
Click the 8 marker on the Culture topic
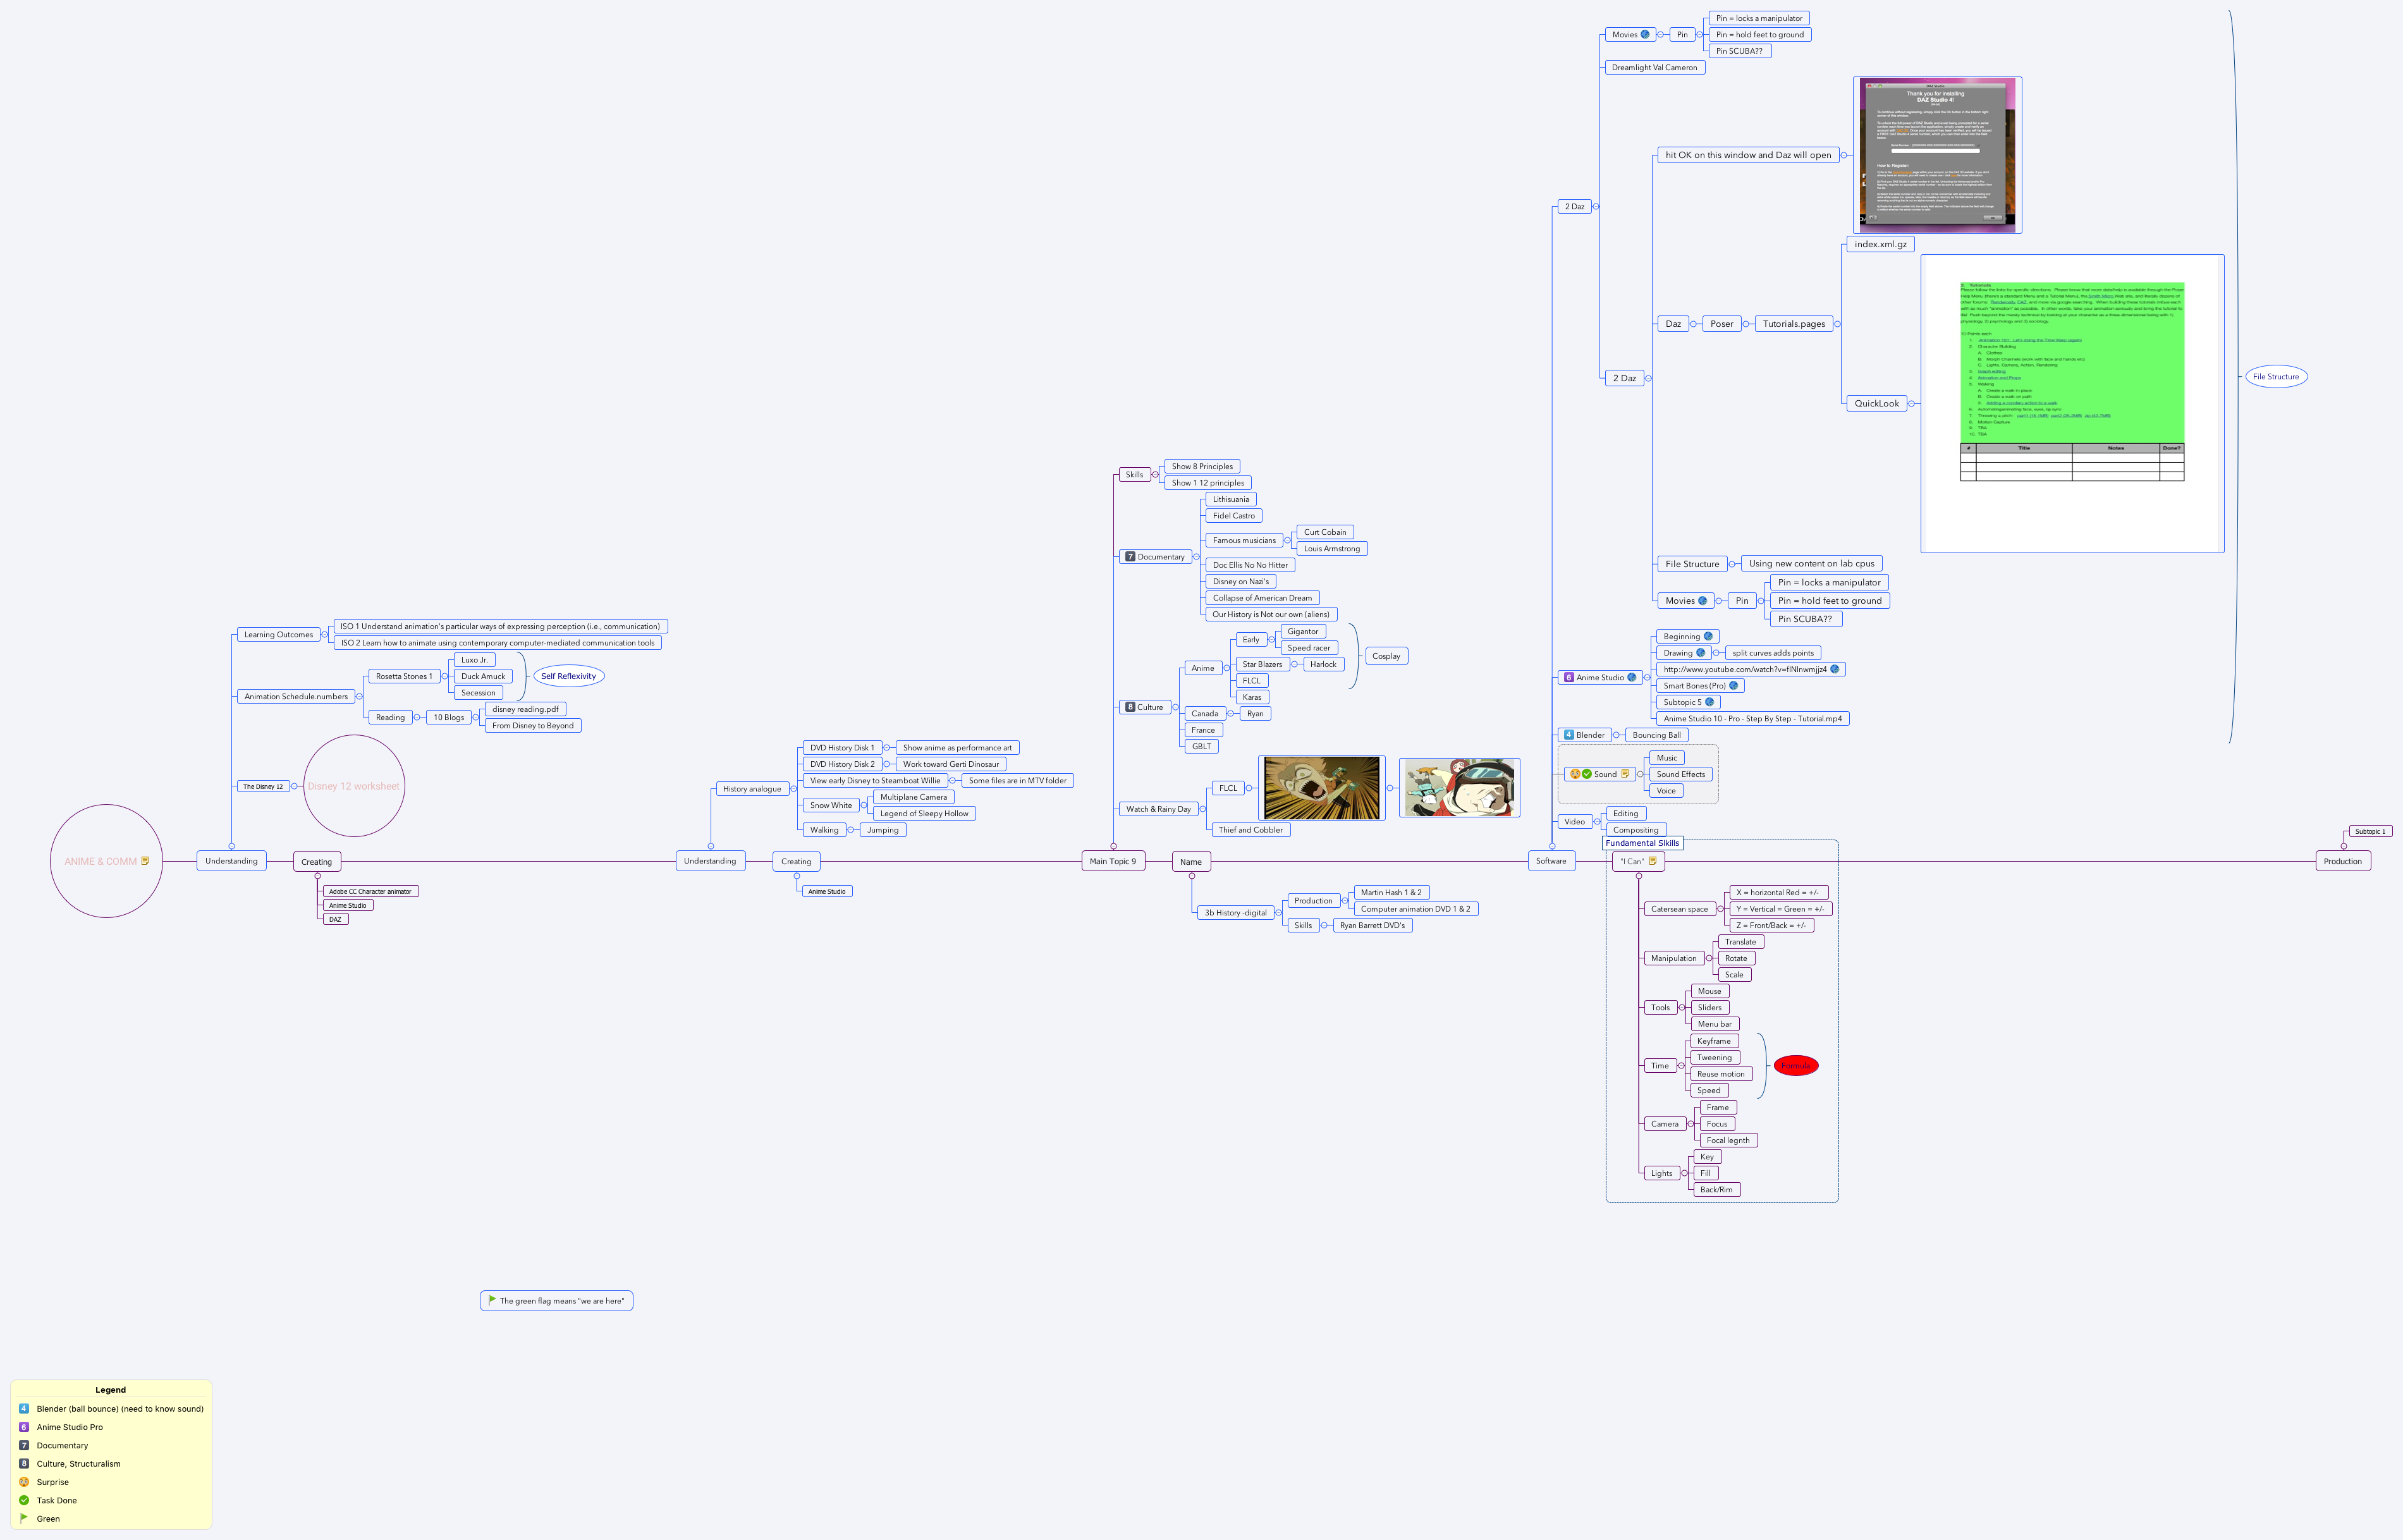coord(1131,707)
